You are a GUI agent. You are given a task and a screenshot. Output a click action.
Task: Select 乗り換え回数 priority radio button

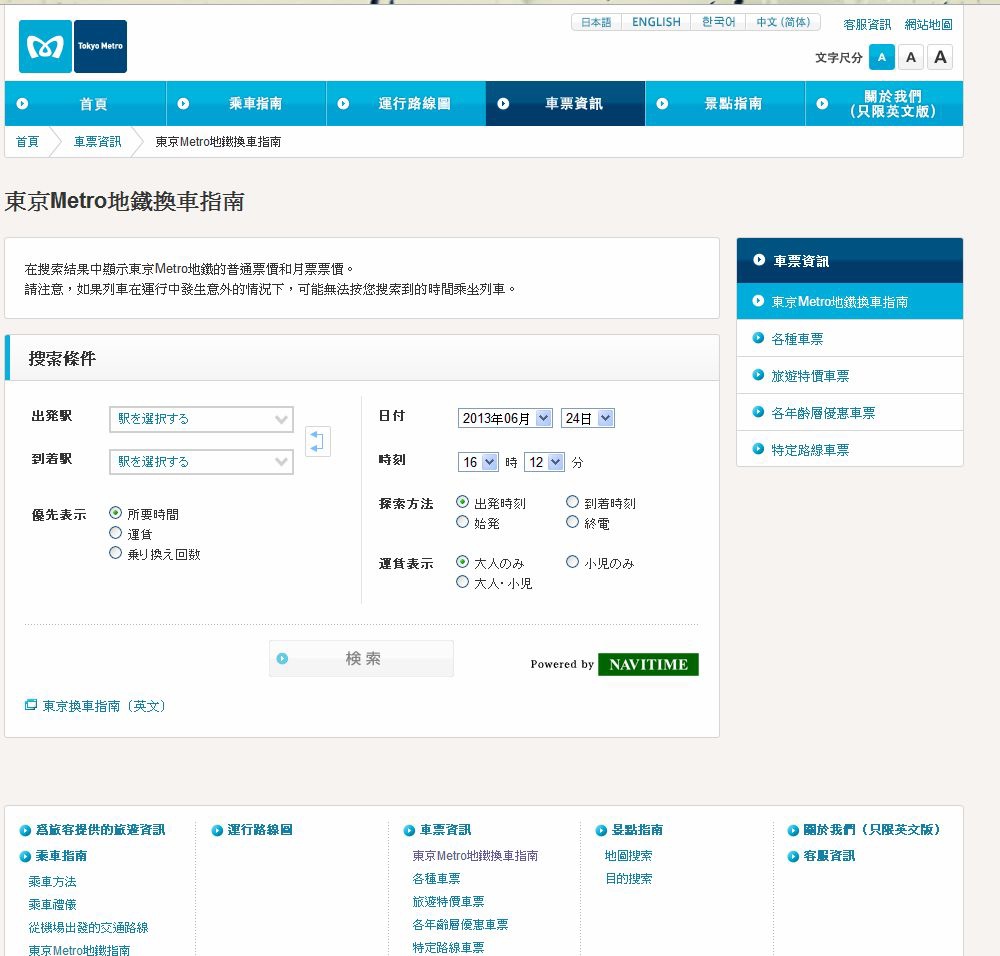pyautogui.click(x=115, y=552)
